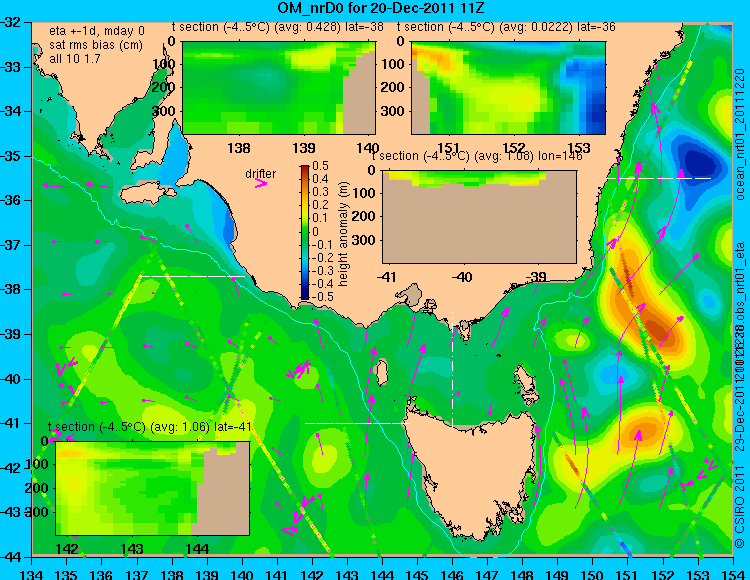Click the orange warm eddy near 151.5E, 41S
Viewport: 750px width, 580px height.
tap(644, 429)
